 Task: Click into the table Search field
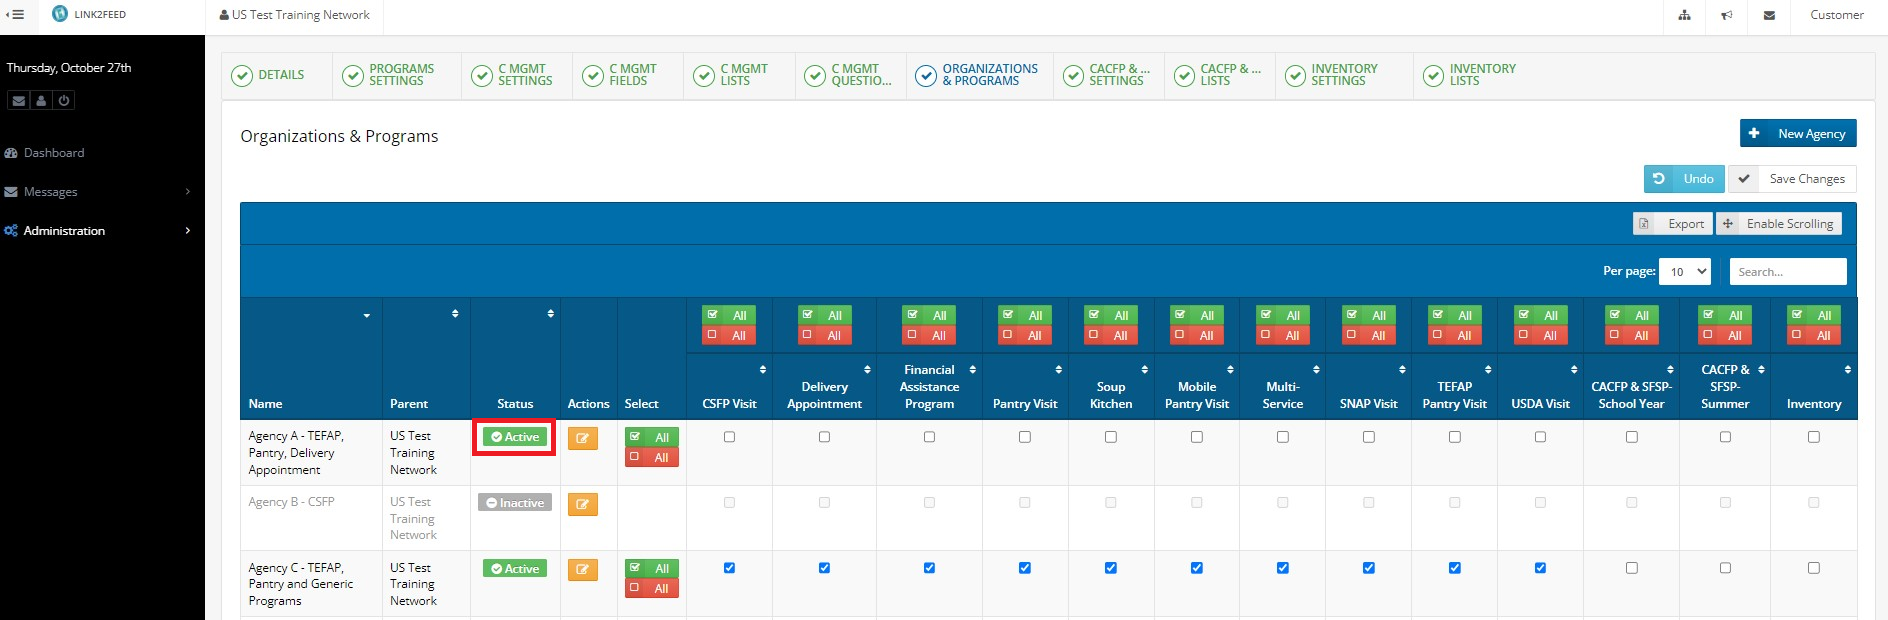(1788, 272)
